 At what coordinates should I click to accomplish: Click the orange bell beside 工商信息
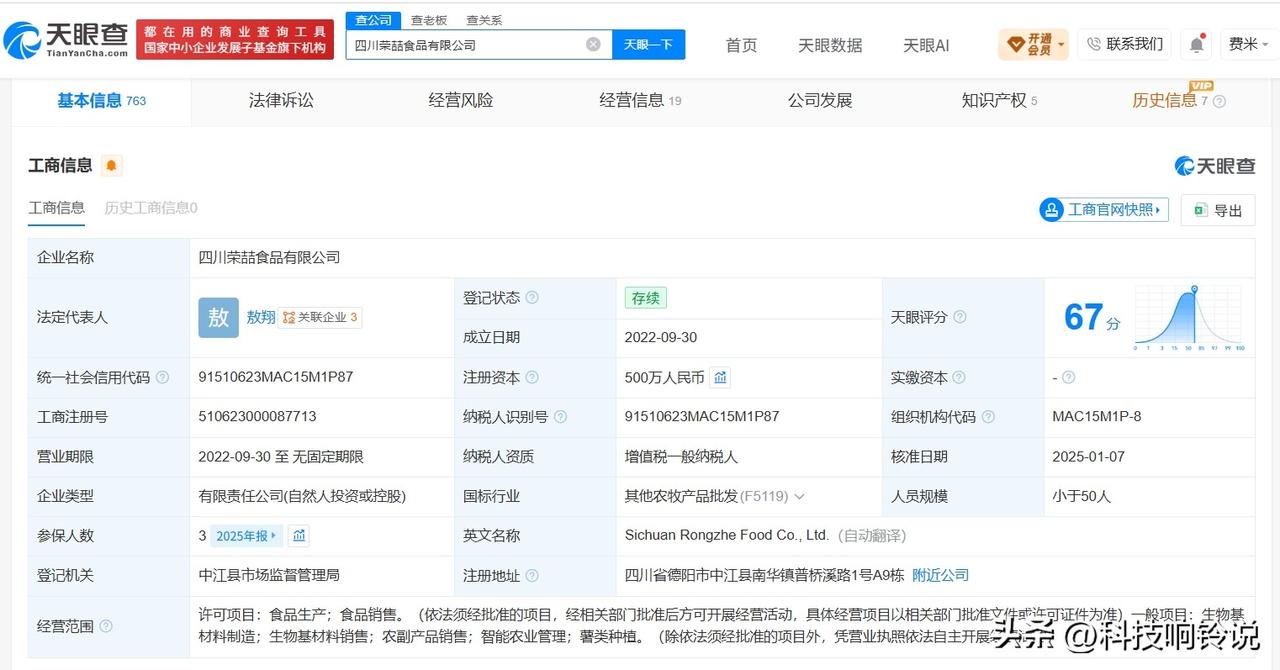coord(111,165)
